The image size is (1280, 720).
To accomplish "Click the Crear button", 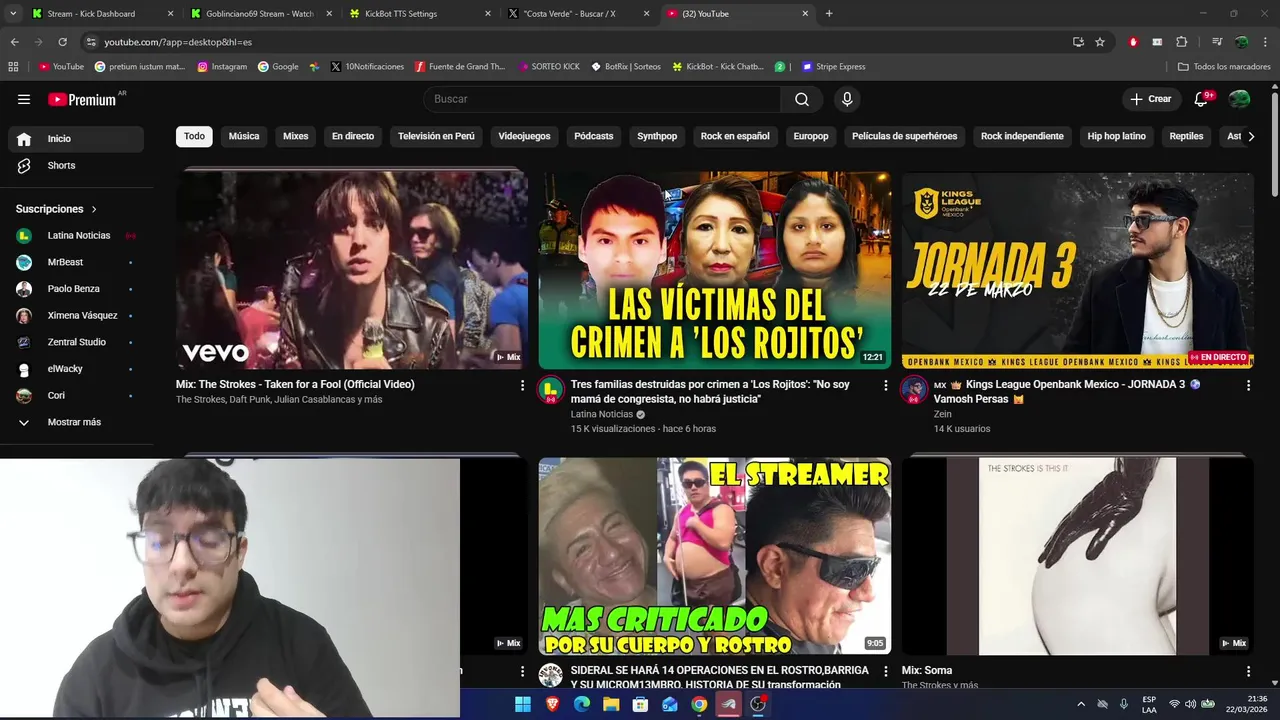I will [1150, 99].
